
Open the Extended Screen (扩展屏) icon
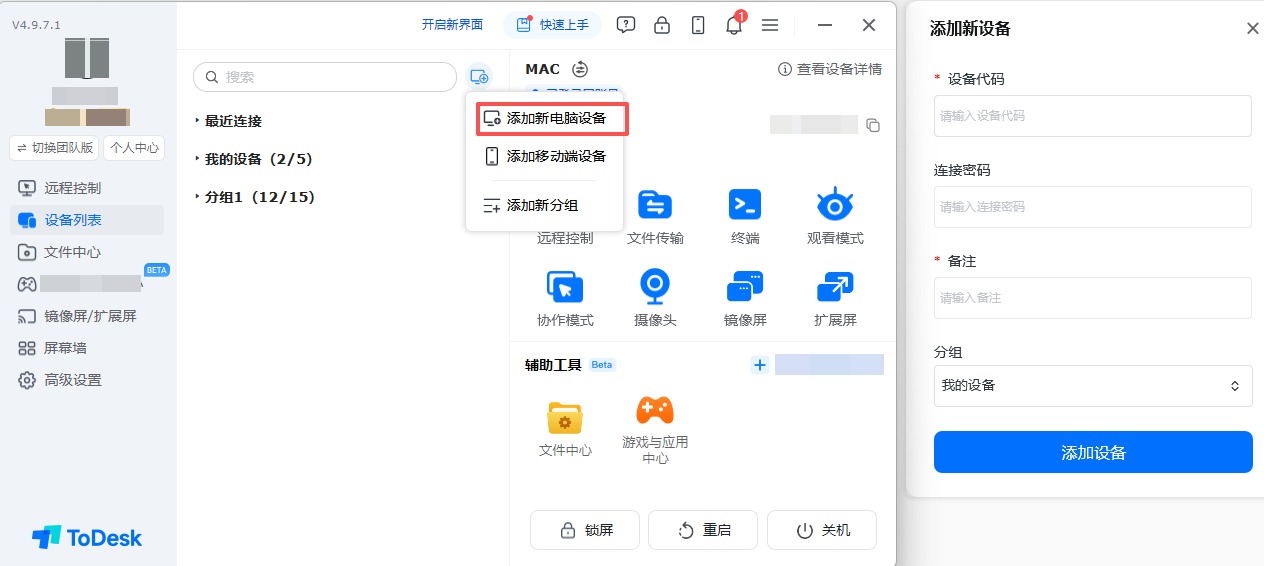coord(835,287)
